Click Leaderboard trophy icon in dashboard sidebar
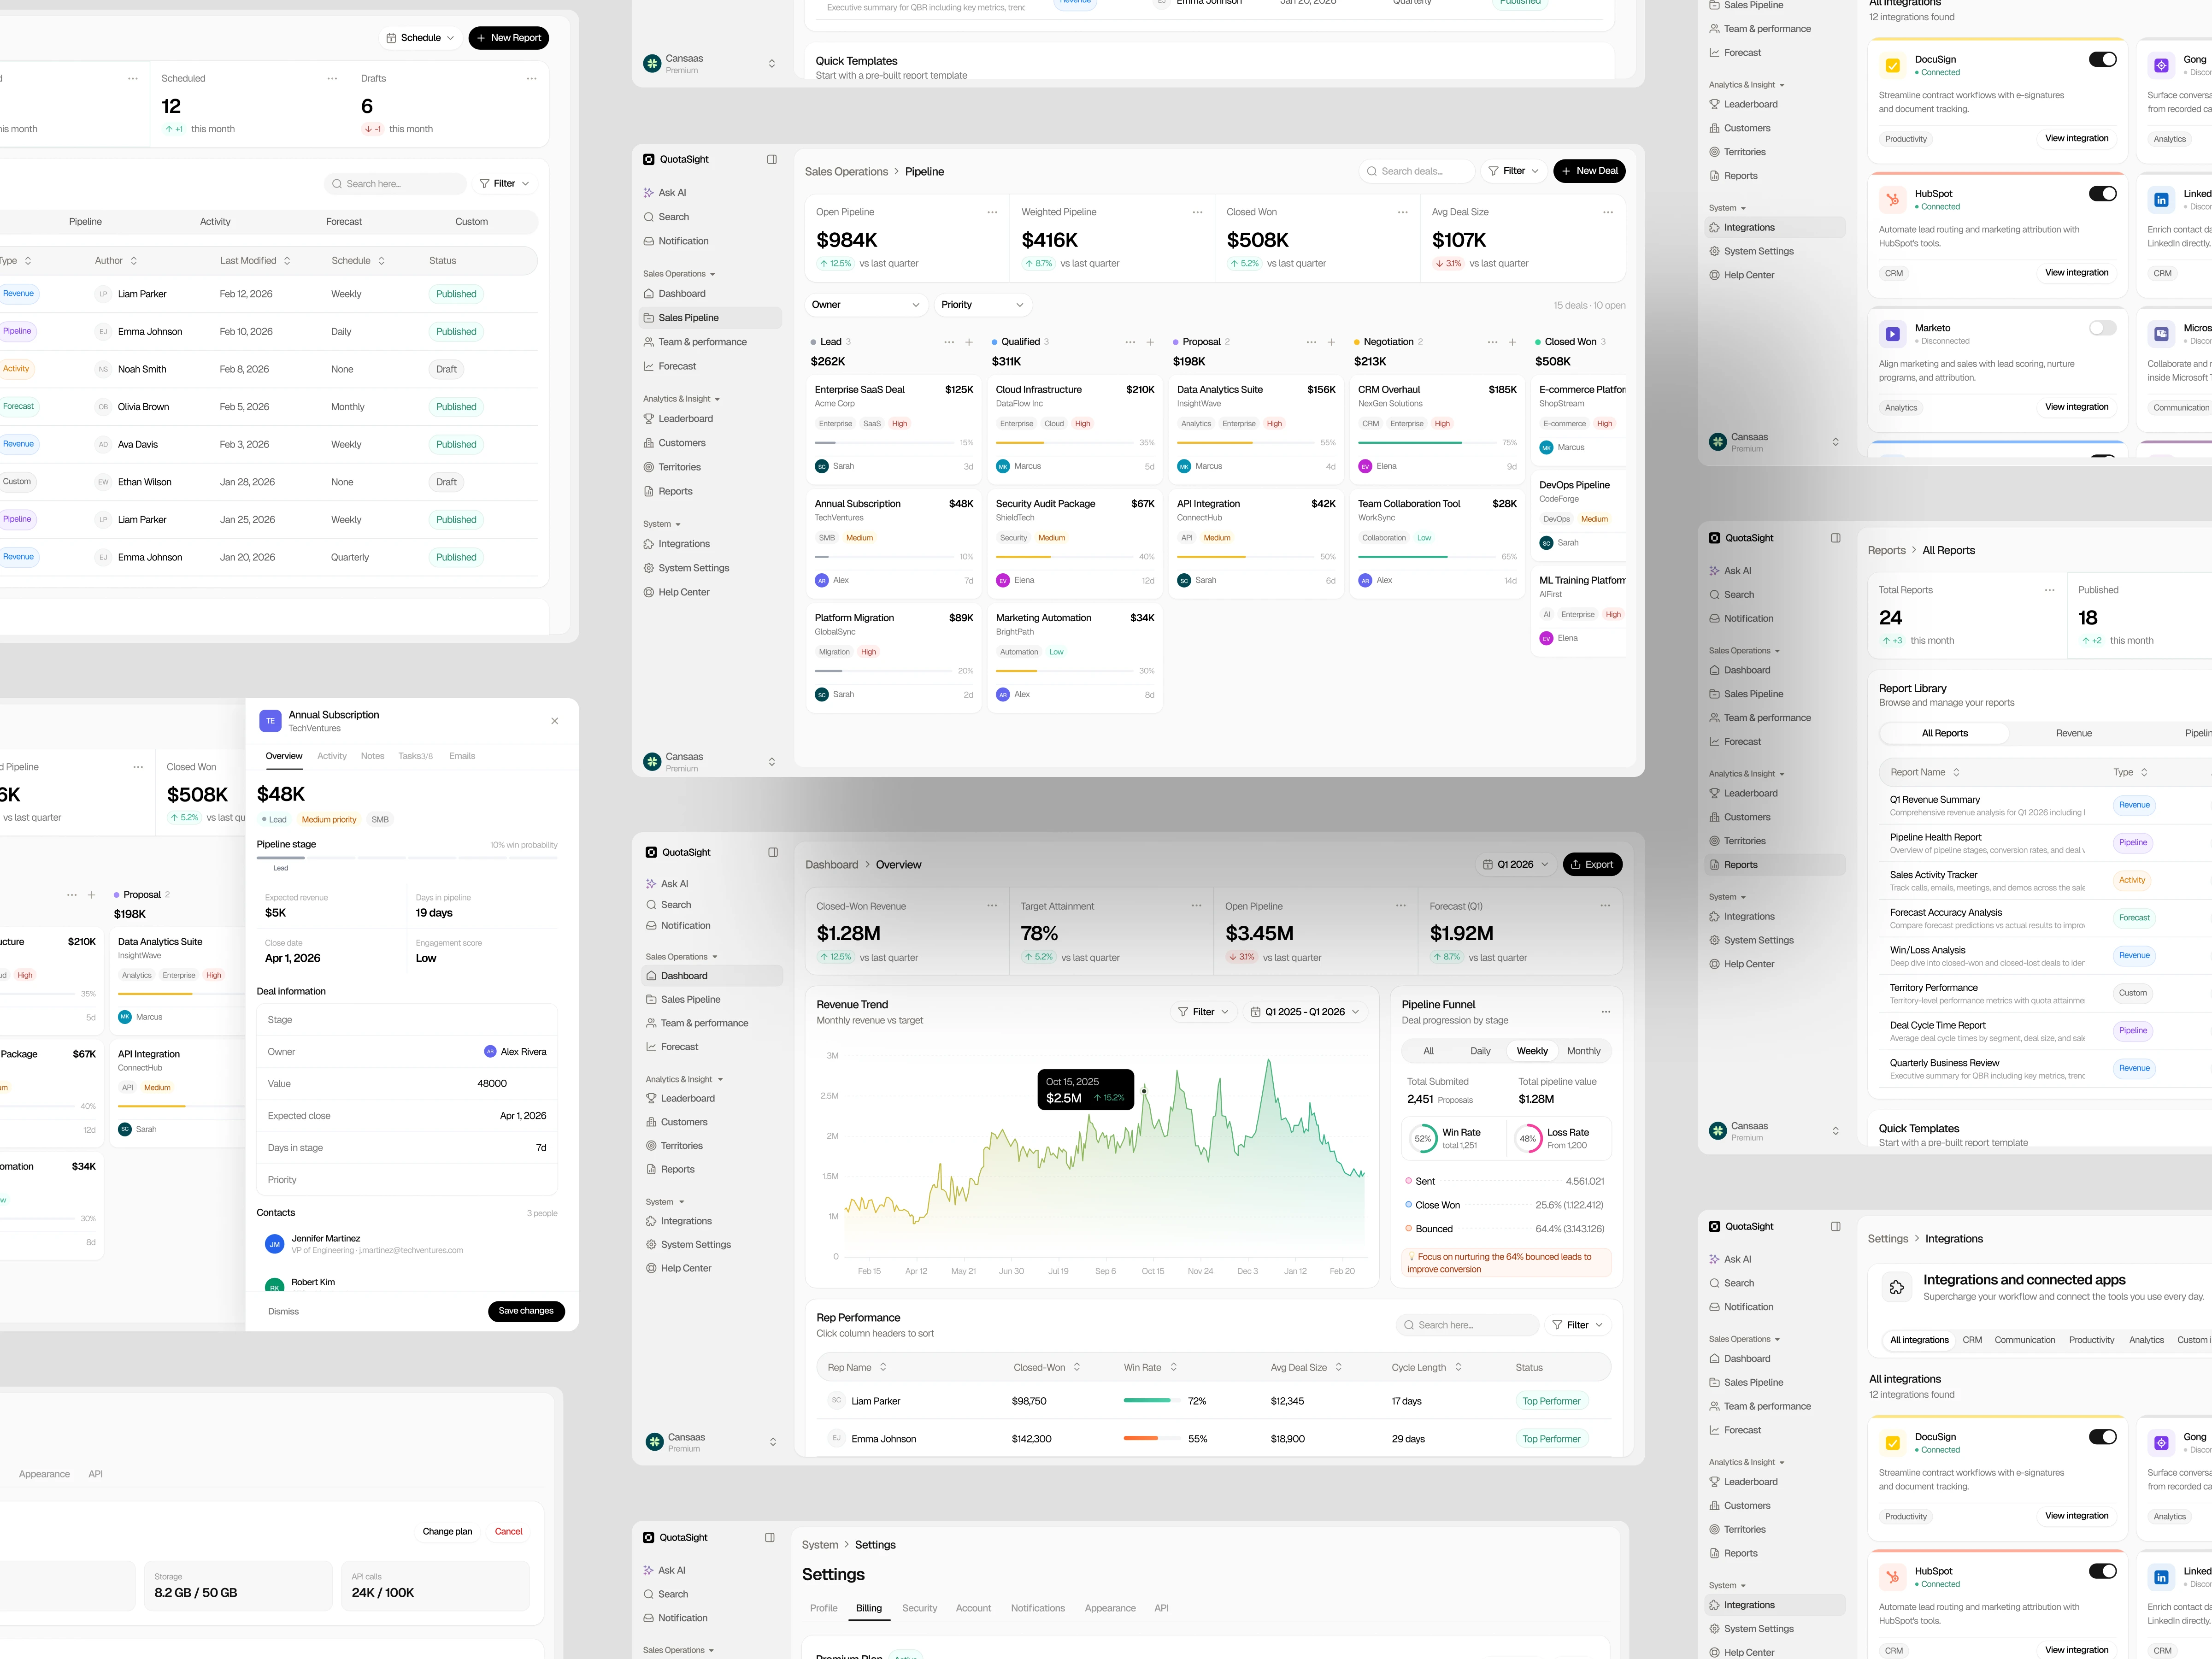The width and height of the screenshot is (2212, 1659). (651, 1098)
